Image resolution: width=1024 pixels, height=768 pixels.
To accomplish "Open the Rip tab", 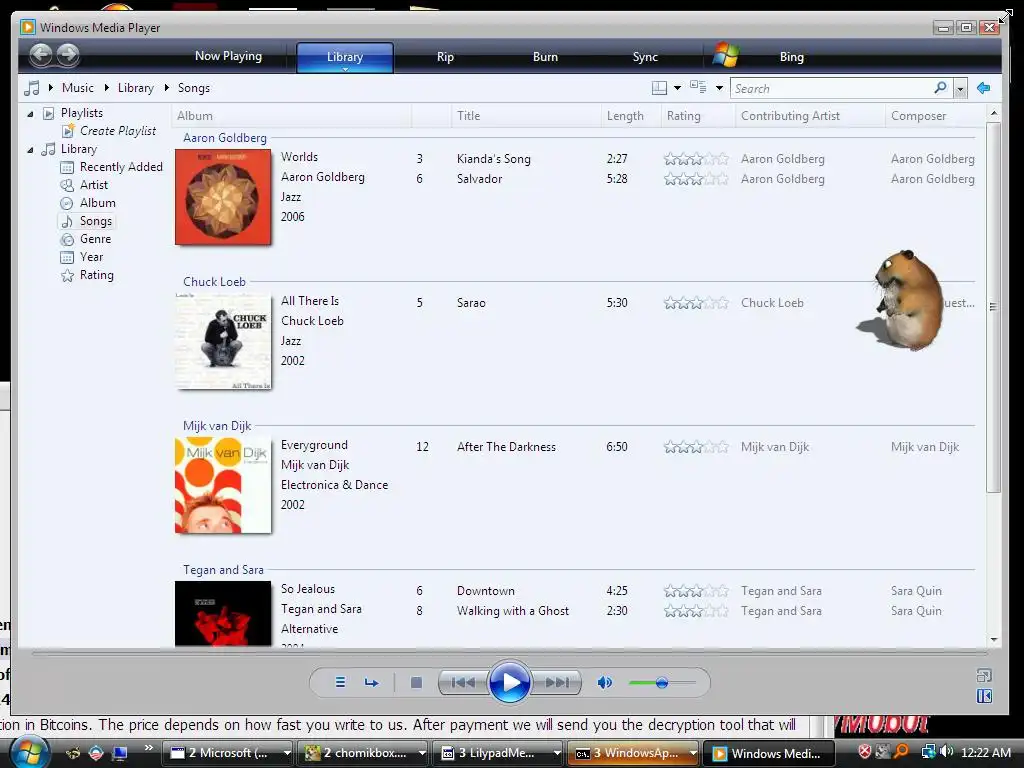I will pos(445,57).
